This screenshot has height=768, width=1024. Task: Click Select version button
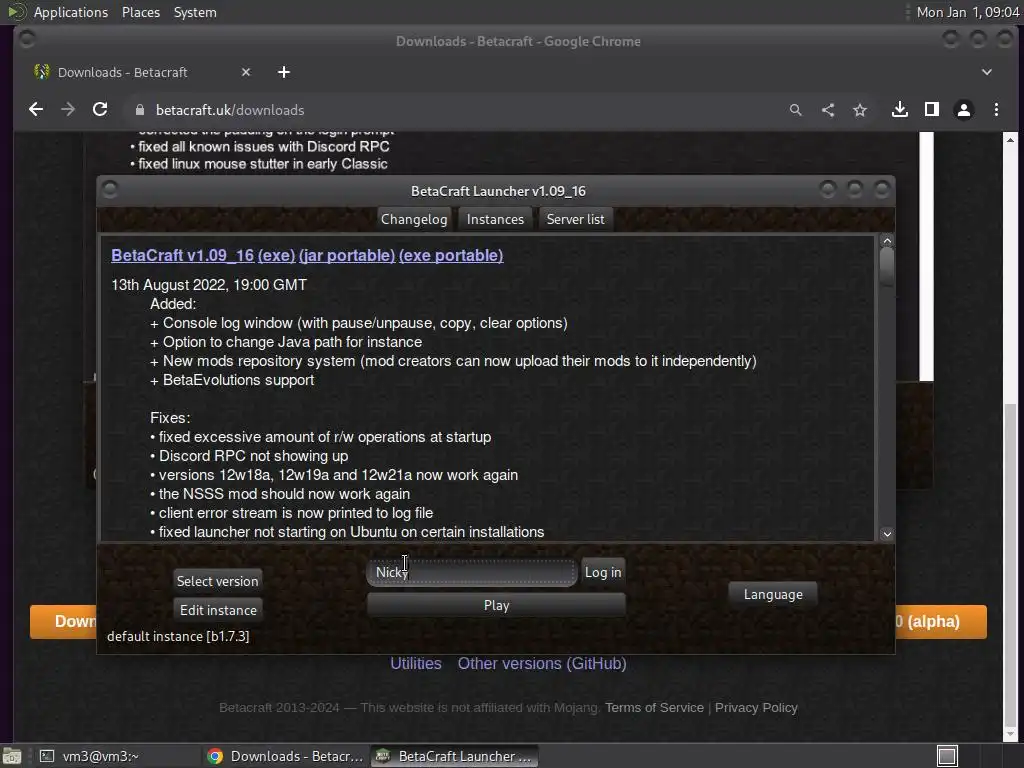pos(217,581)
